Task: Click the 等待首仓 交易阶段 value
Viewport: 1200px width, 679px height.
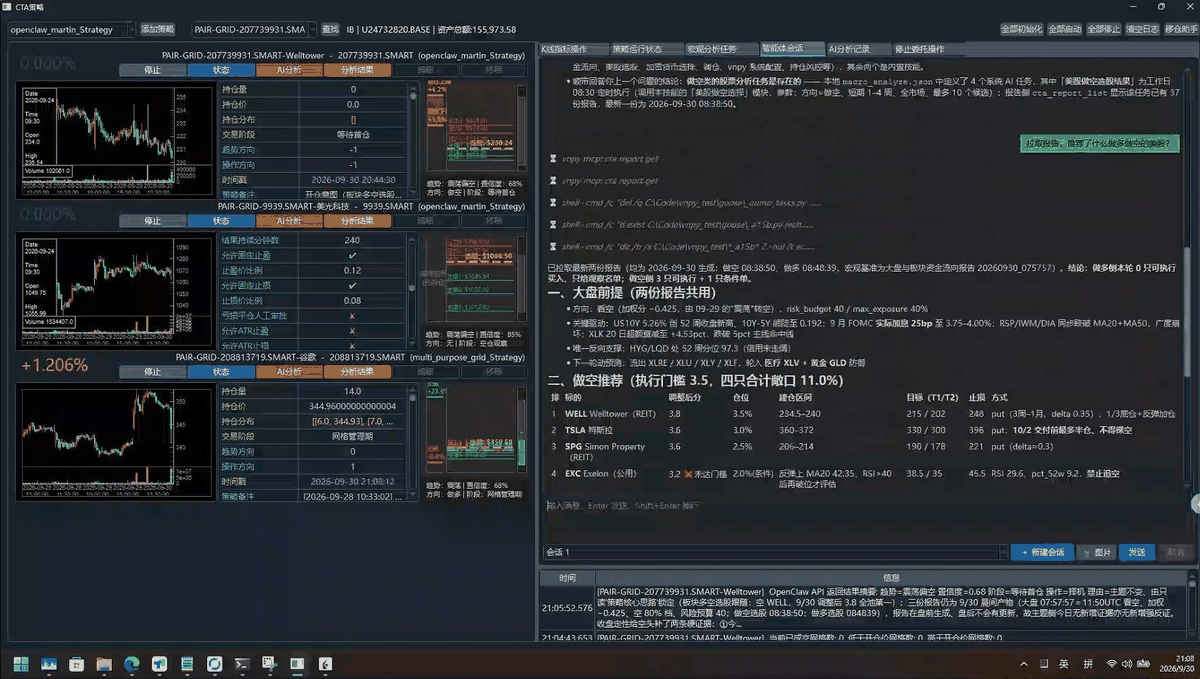Action: (352, 134)
